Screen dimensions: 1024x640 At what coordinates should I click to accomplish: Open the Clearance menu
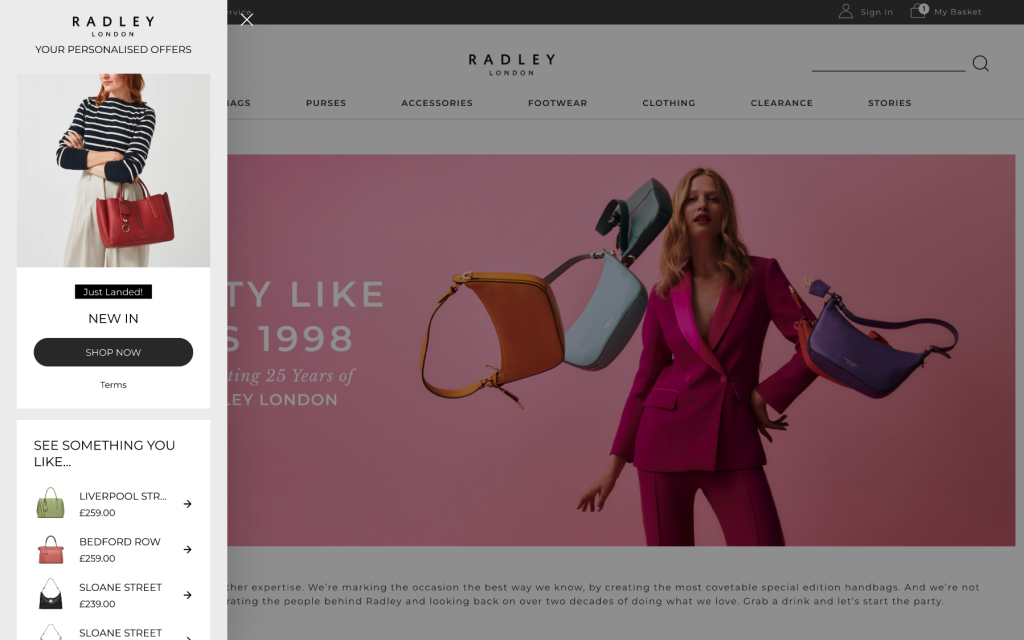pos(782,103)
